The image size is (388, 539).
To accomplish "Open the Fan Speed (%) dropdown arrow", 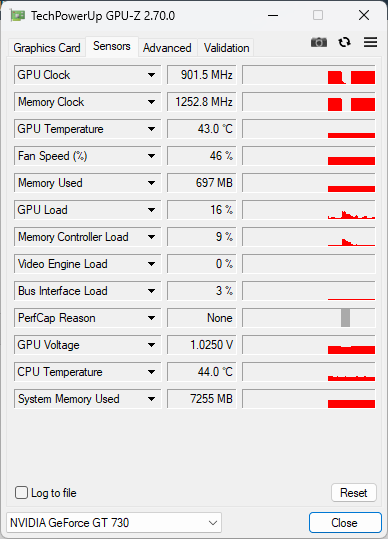I will [152, 156].
